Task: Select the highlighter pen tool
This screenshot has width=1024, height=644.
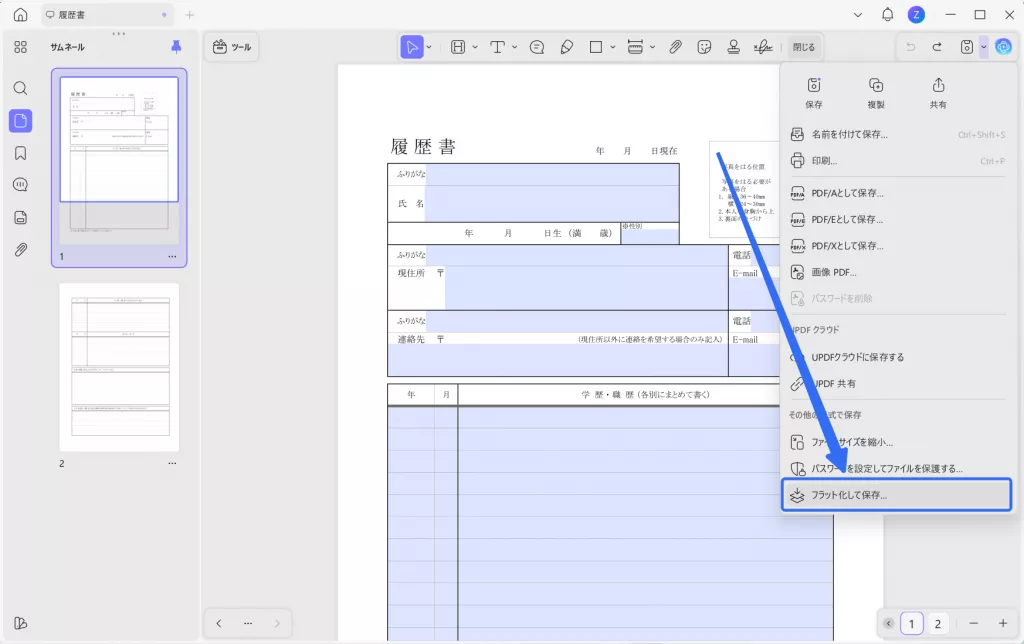Action: tap(566, 47)
